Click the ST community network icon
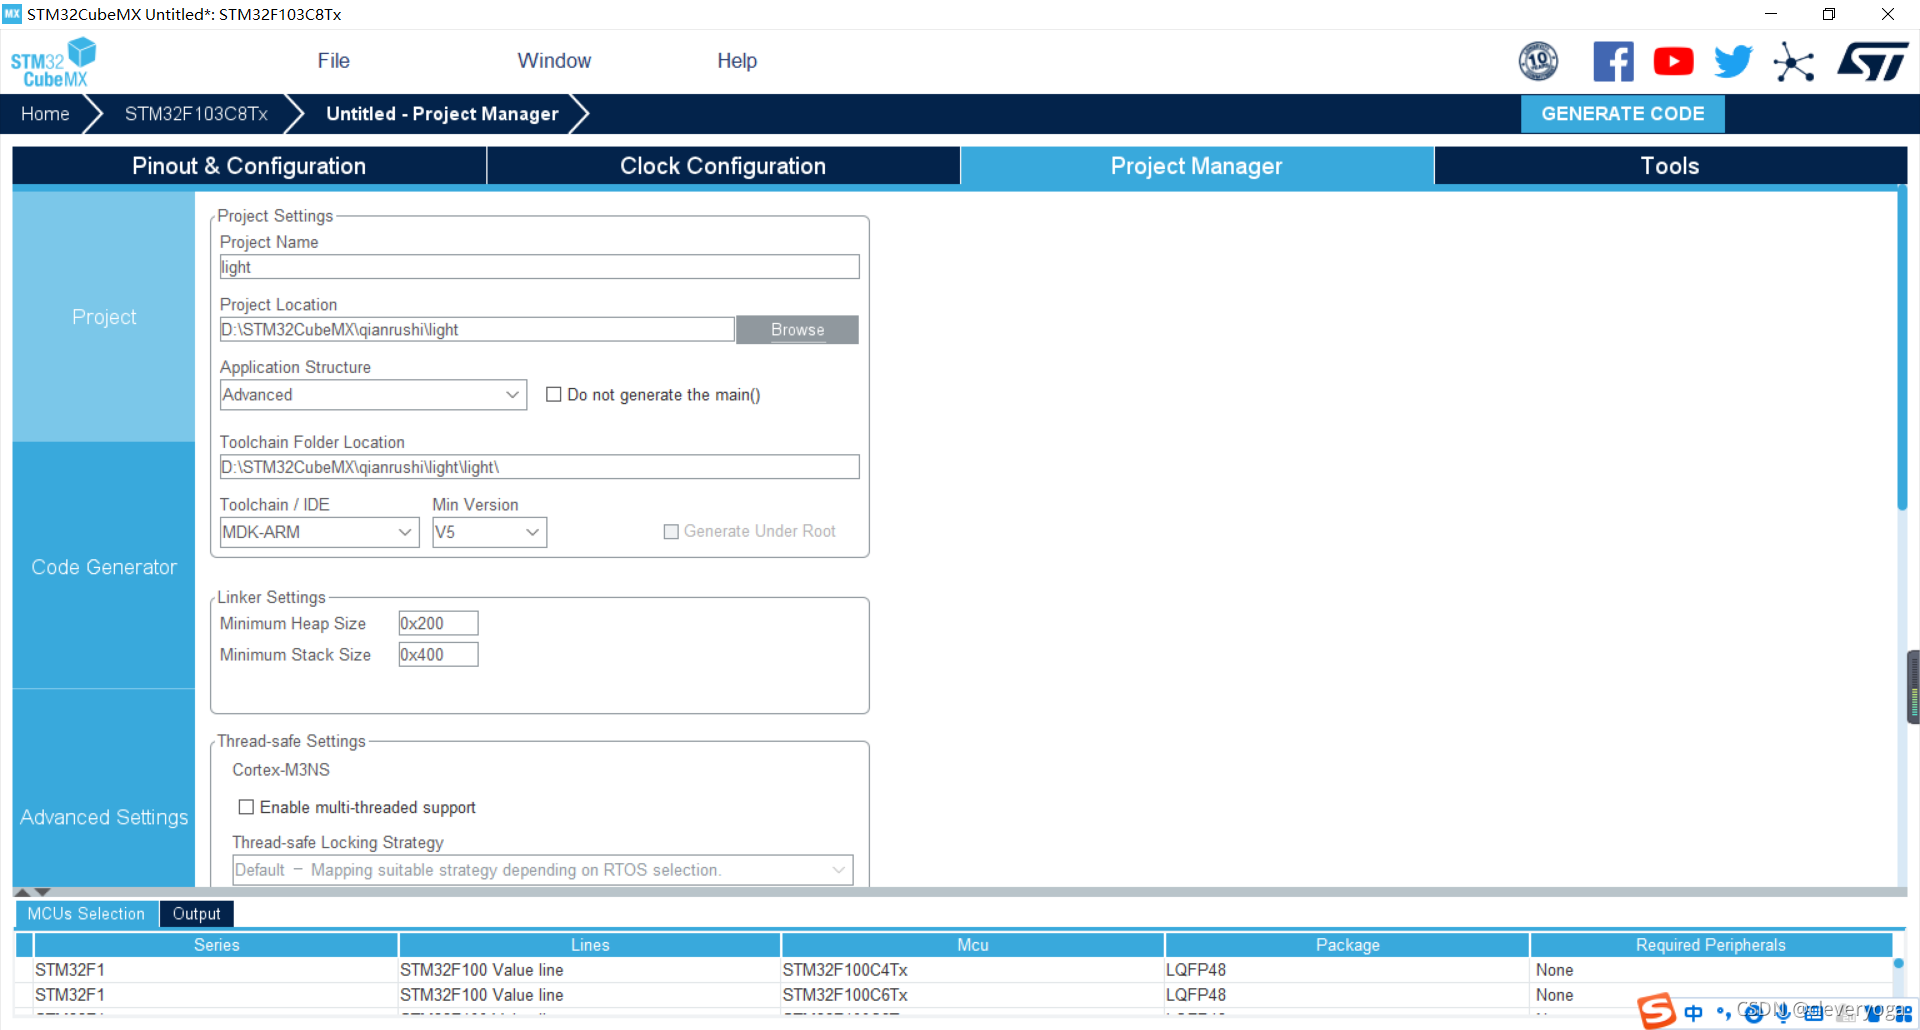 [x=1793, y=62]
